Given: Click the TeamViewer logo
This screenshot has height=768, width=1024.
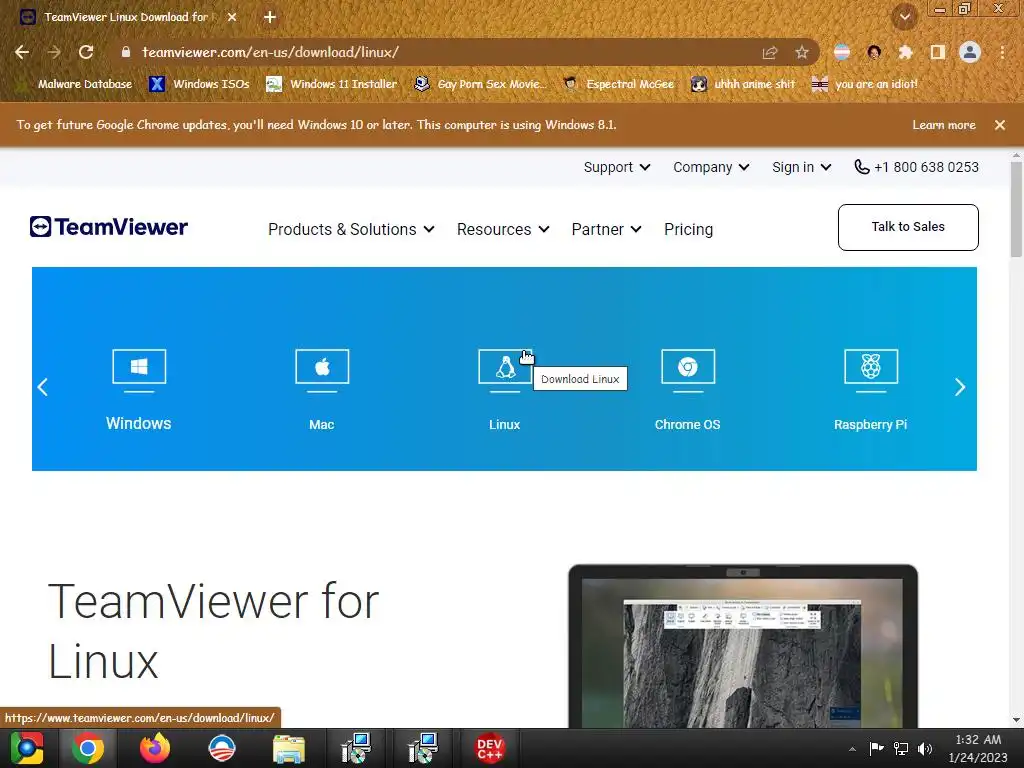Looking at the screenshot, I should [108, 227].
